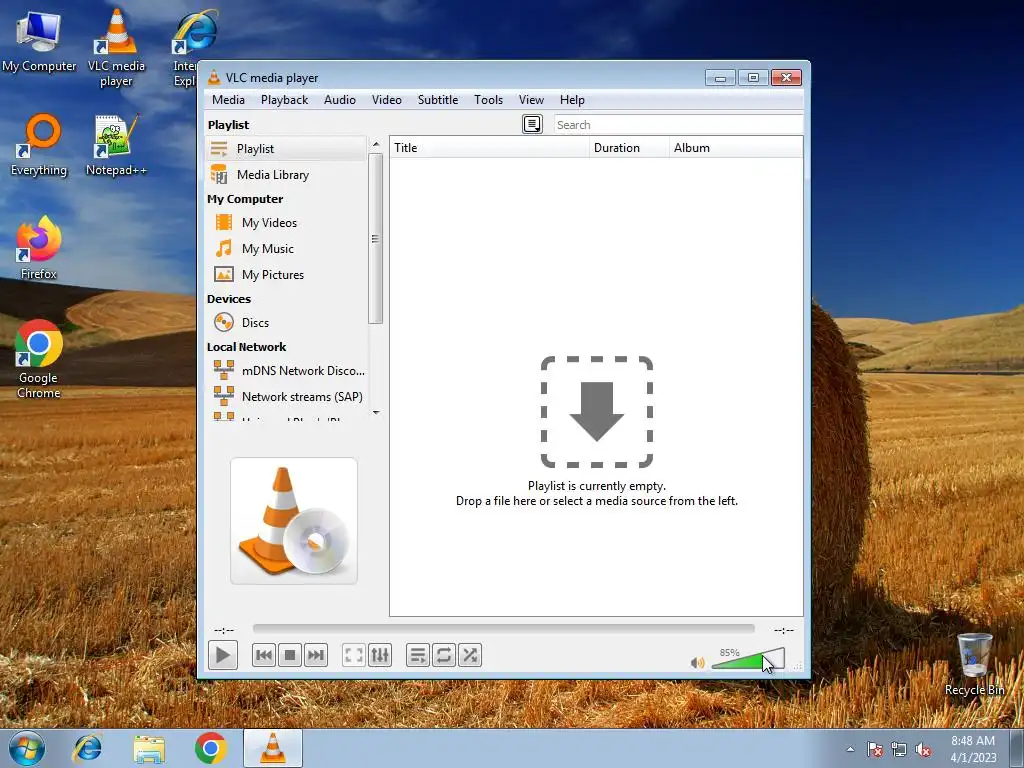Open the Subtitle menu
Screen dimensions: 1024x768
(438, 100)
